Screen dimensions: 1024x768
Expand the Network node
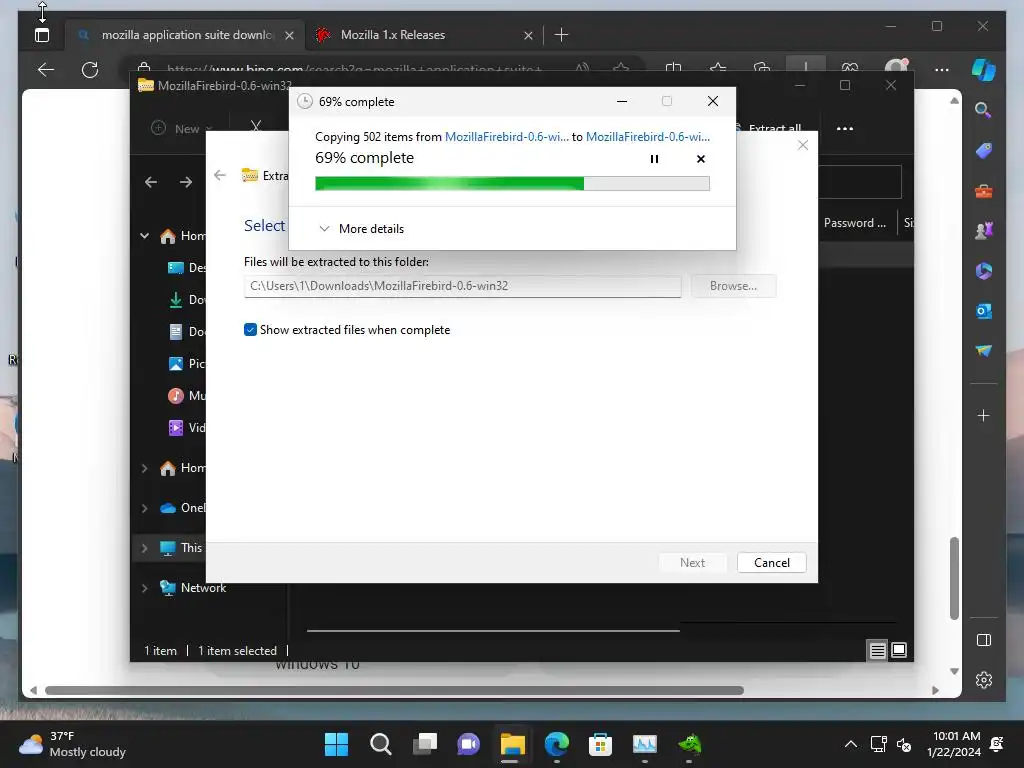(x=144, y=588)
